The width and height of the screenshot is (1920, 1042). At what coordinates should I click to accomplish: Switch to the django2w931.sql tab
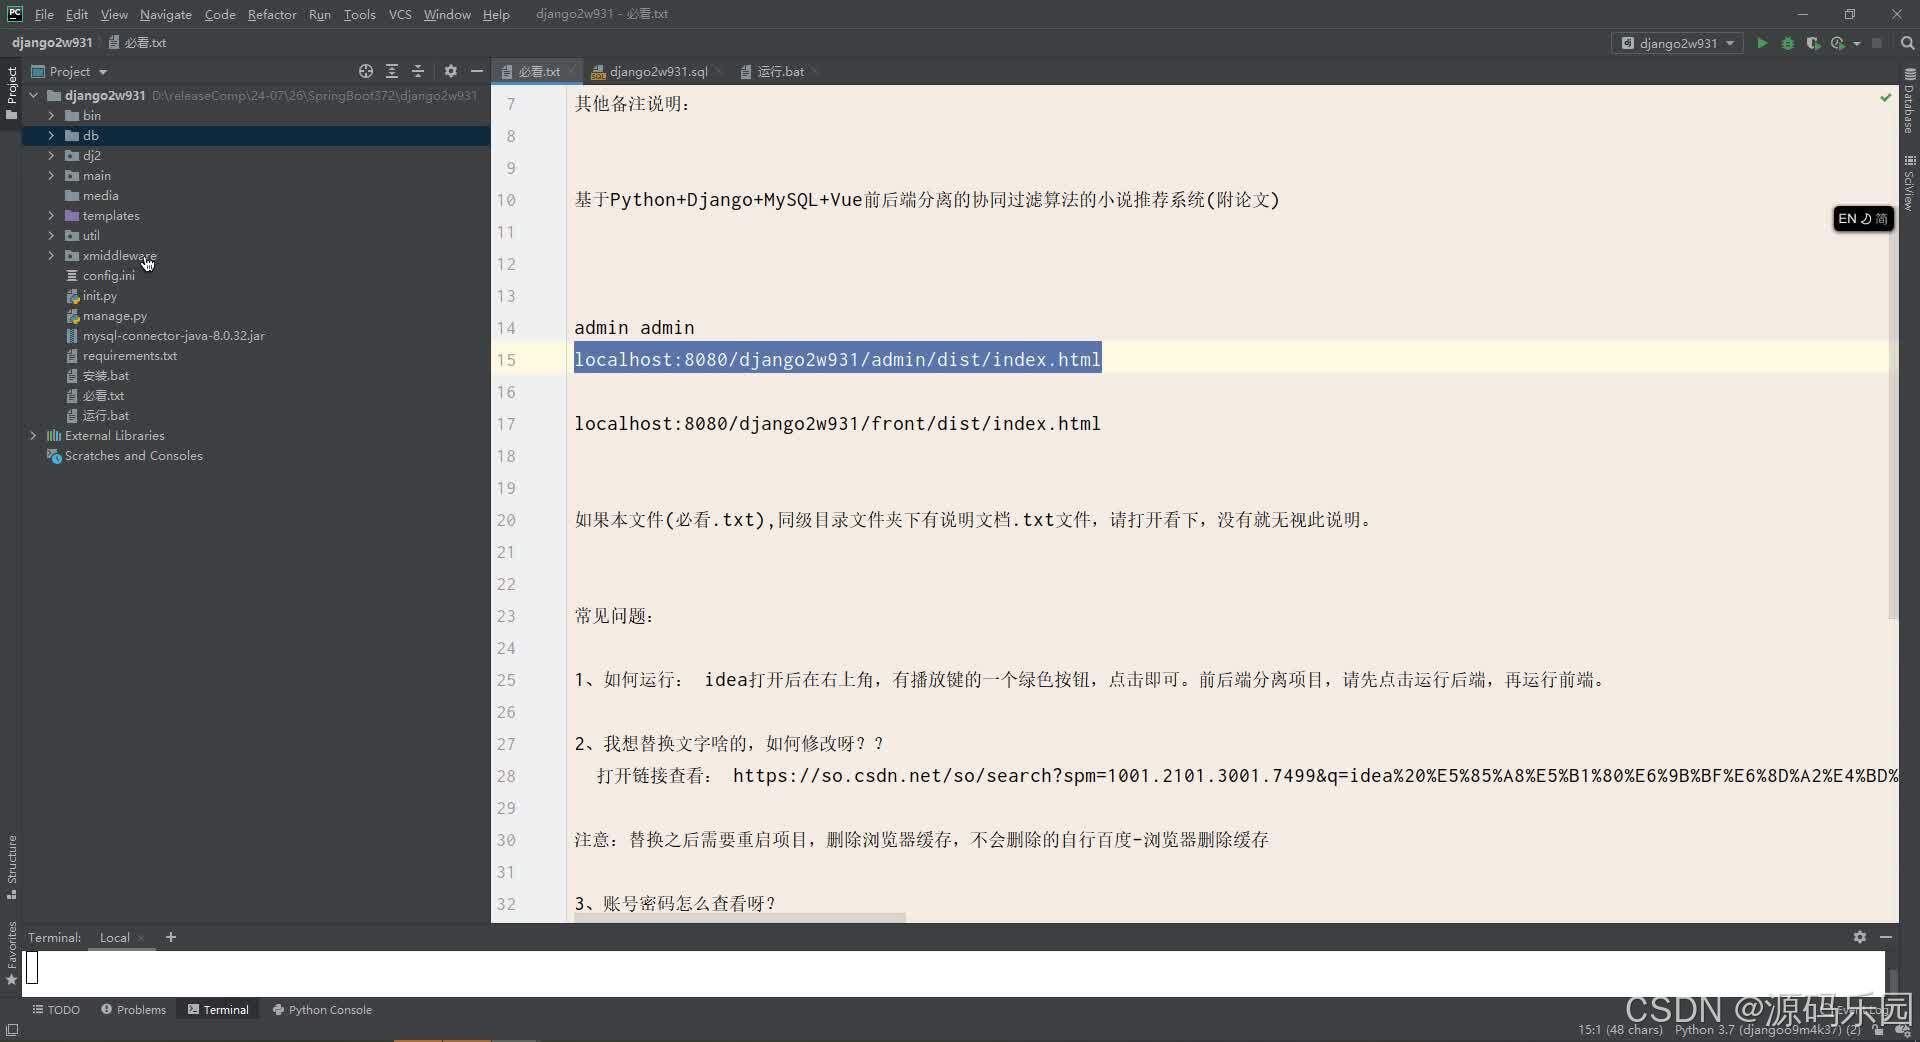pyautogui.click(x=657, y=71)
